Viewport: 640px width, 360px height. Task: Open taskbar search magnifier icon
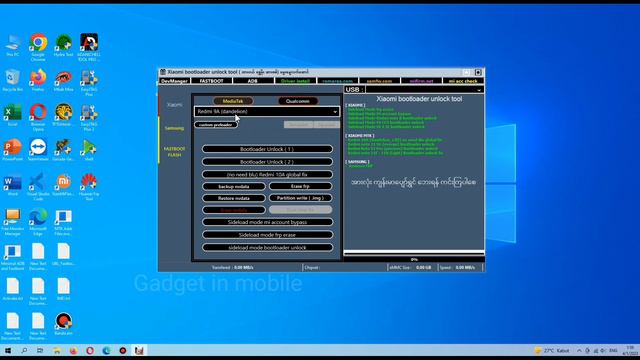click(x=24, y=351)
